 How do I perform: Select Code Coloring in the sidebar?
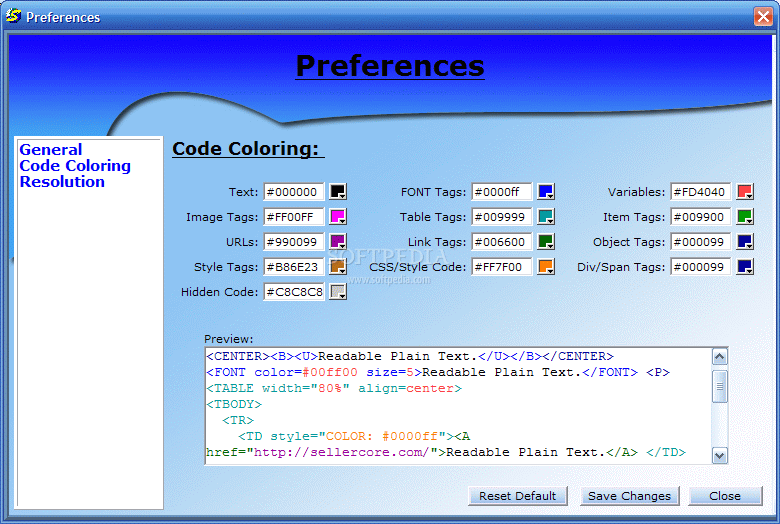point(75,166)
